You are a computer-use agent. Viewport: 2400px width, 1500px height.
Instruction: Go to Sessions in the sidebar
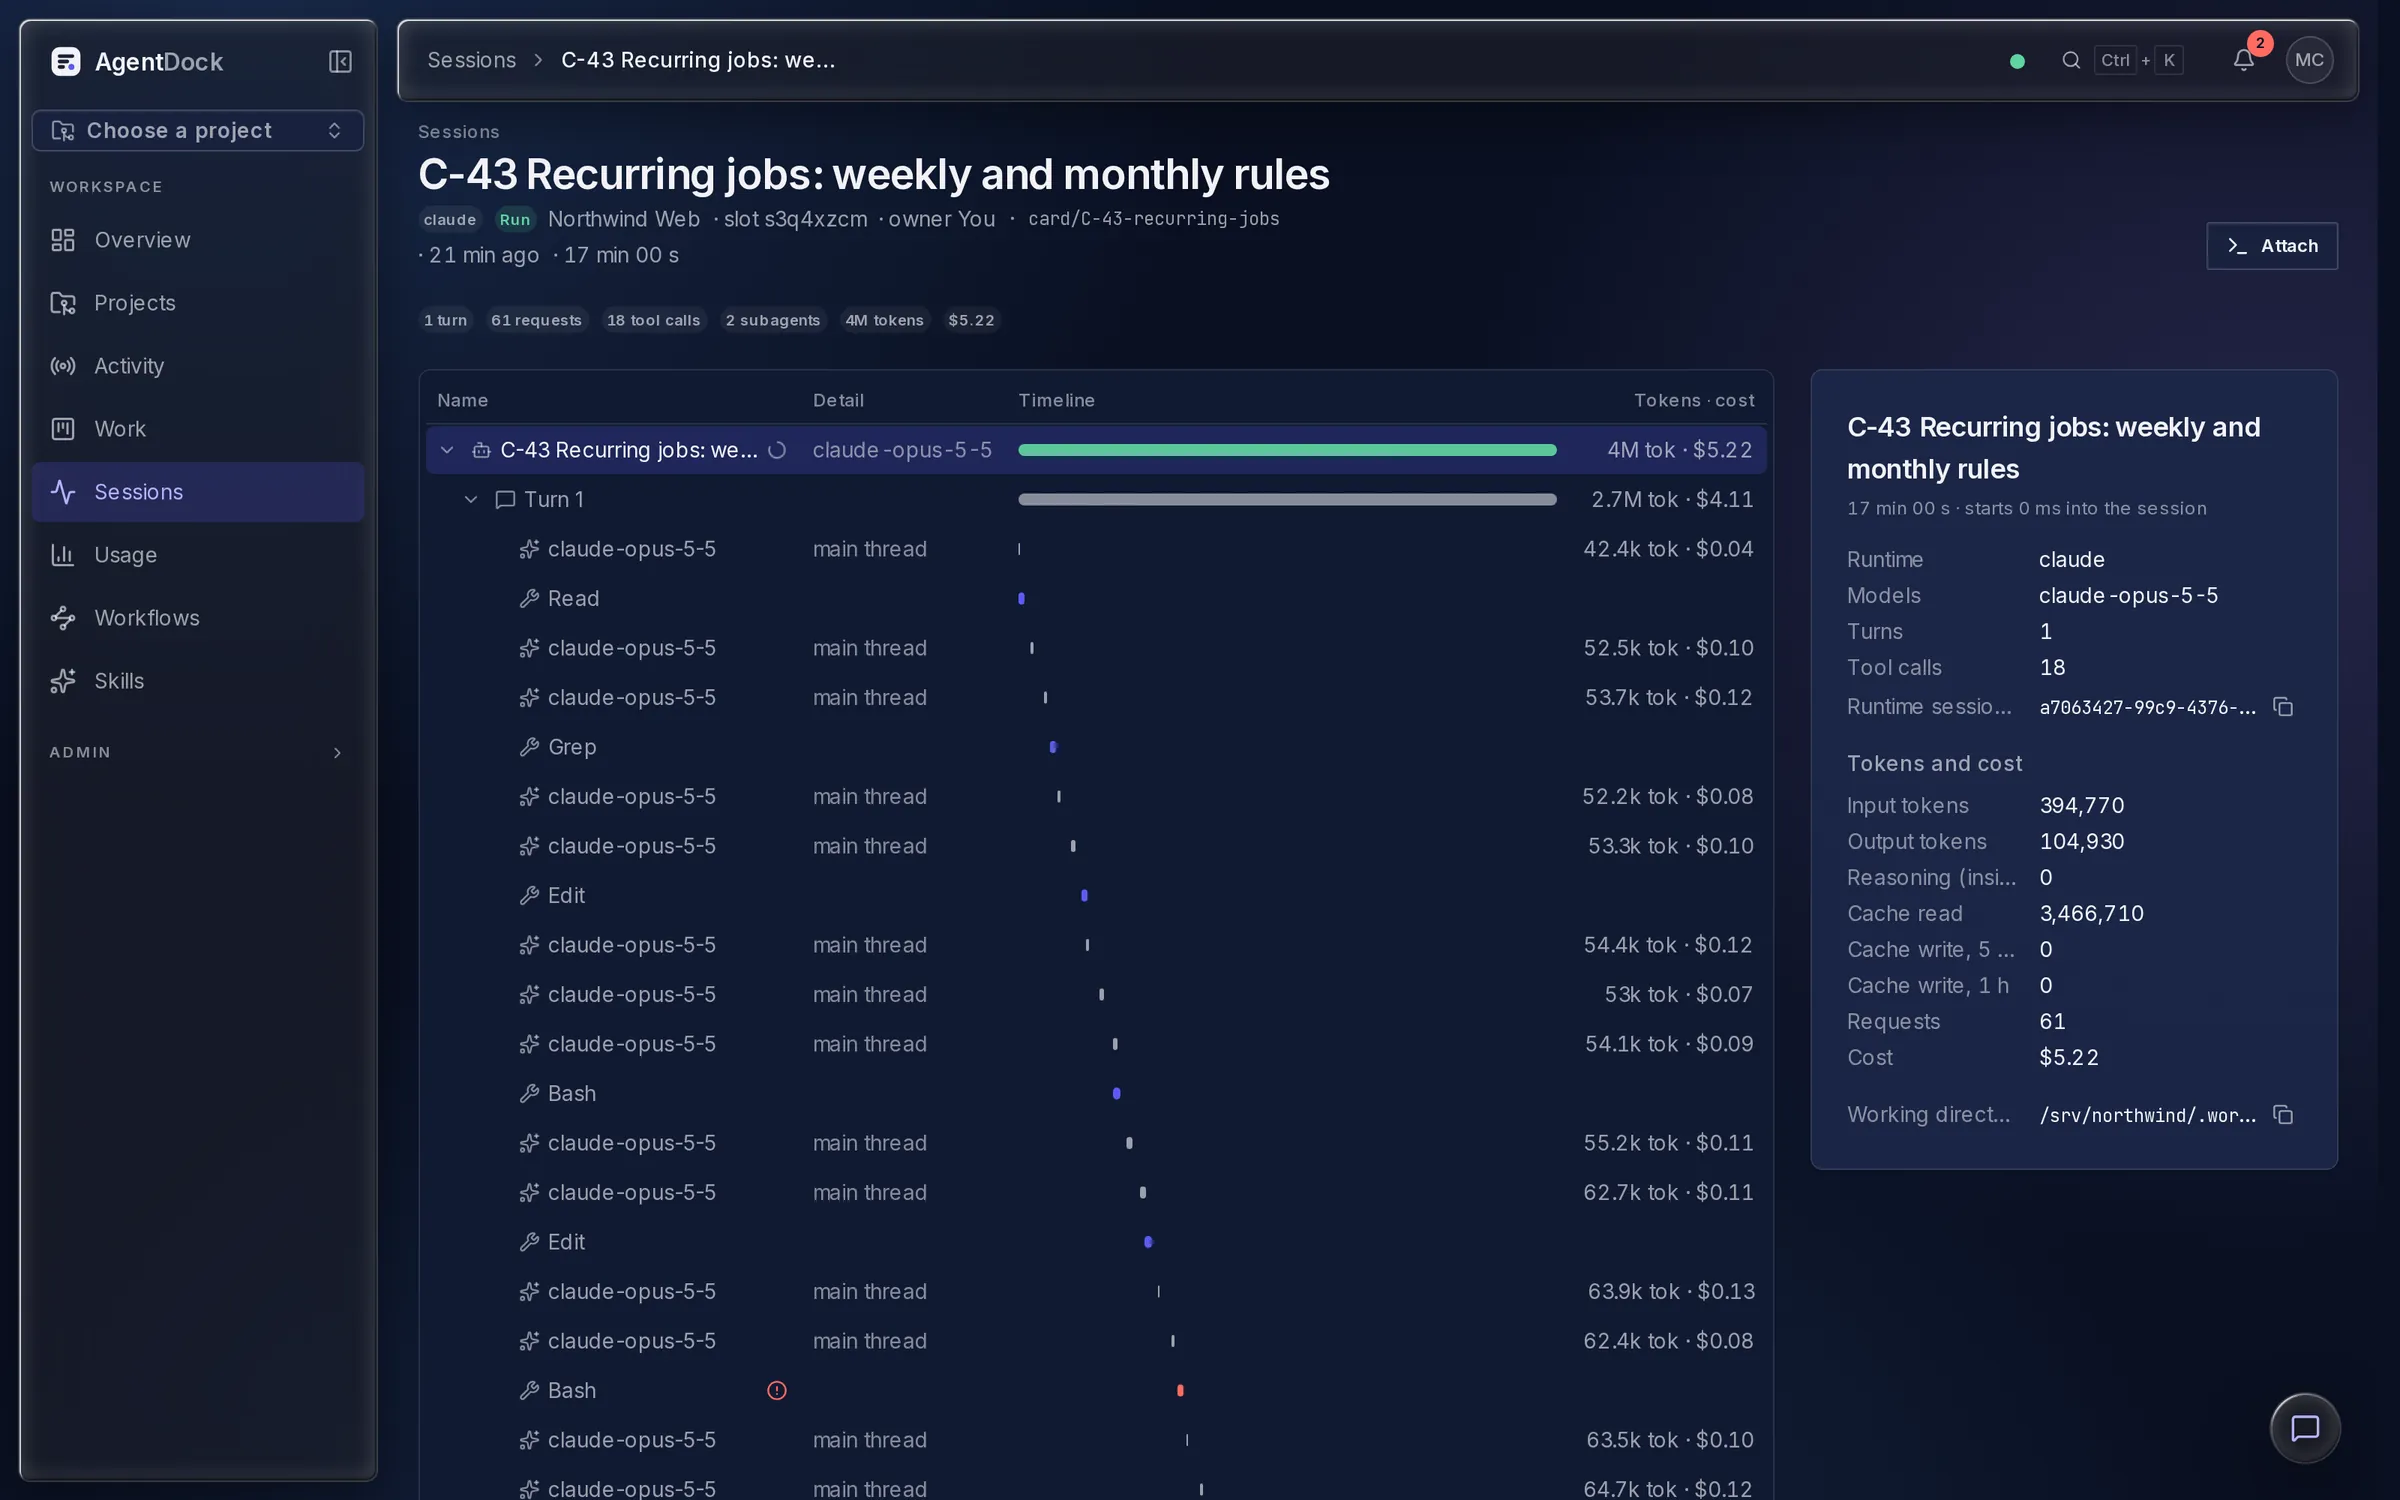198,492
